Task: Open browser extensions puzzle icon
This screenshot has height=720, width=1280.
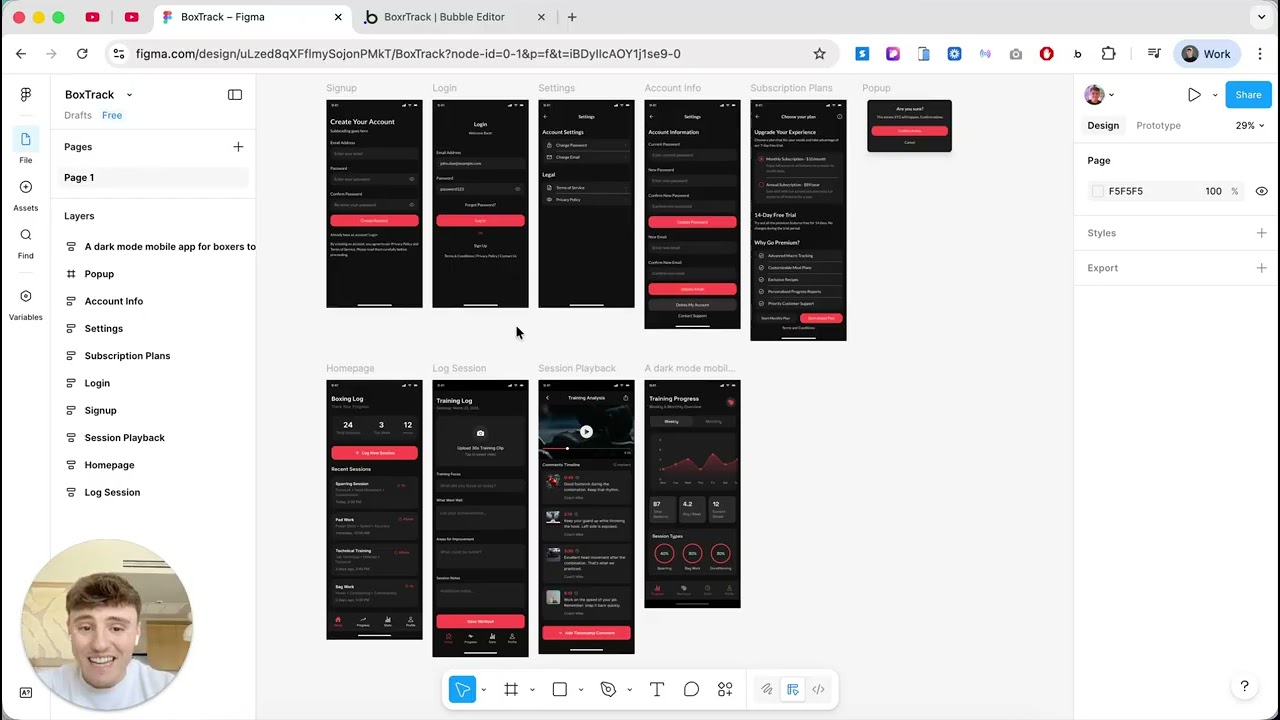Action: [x=1108, y=54]
